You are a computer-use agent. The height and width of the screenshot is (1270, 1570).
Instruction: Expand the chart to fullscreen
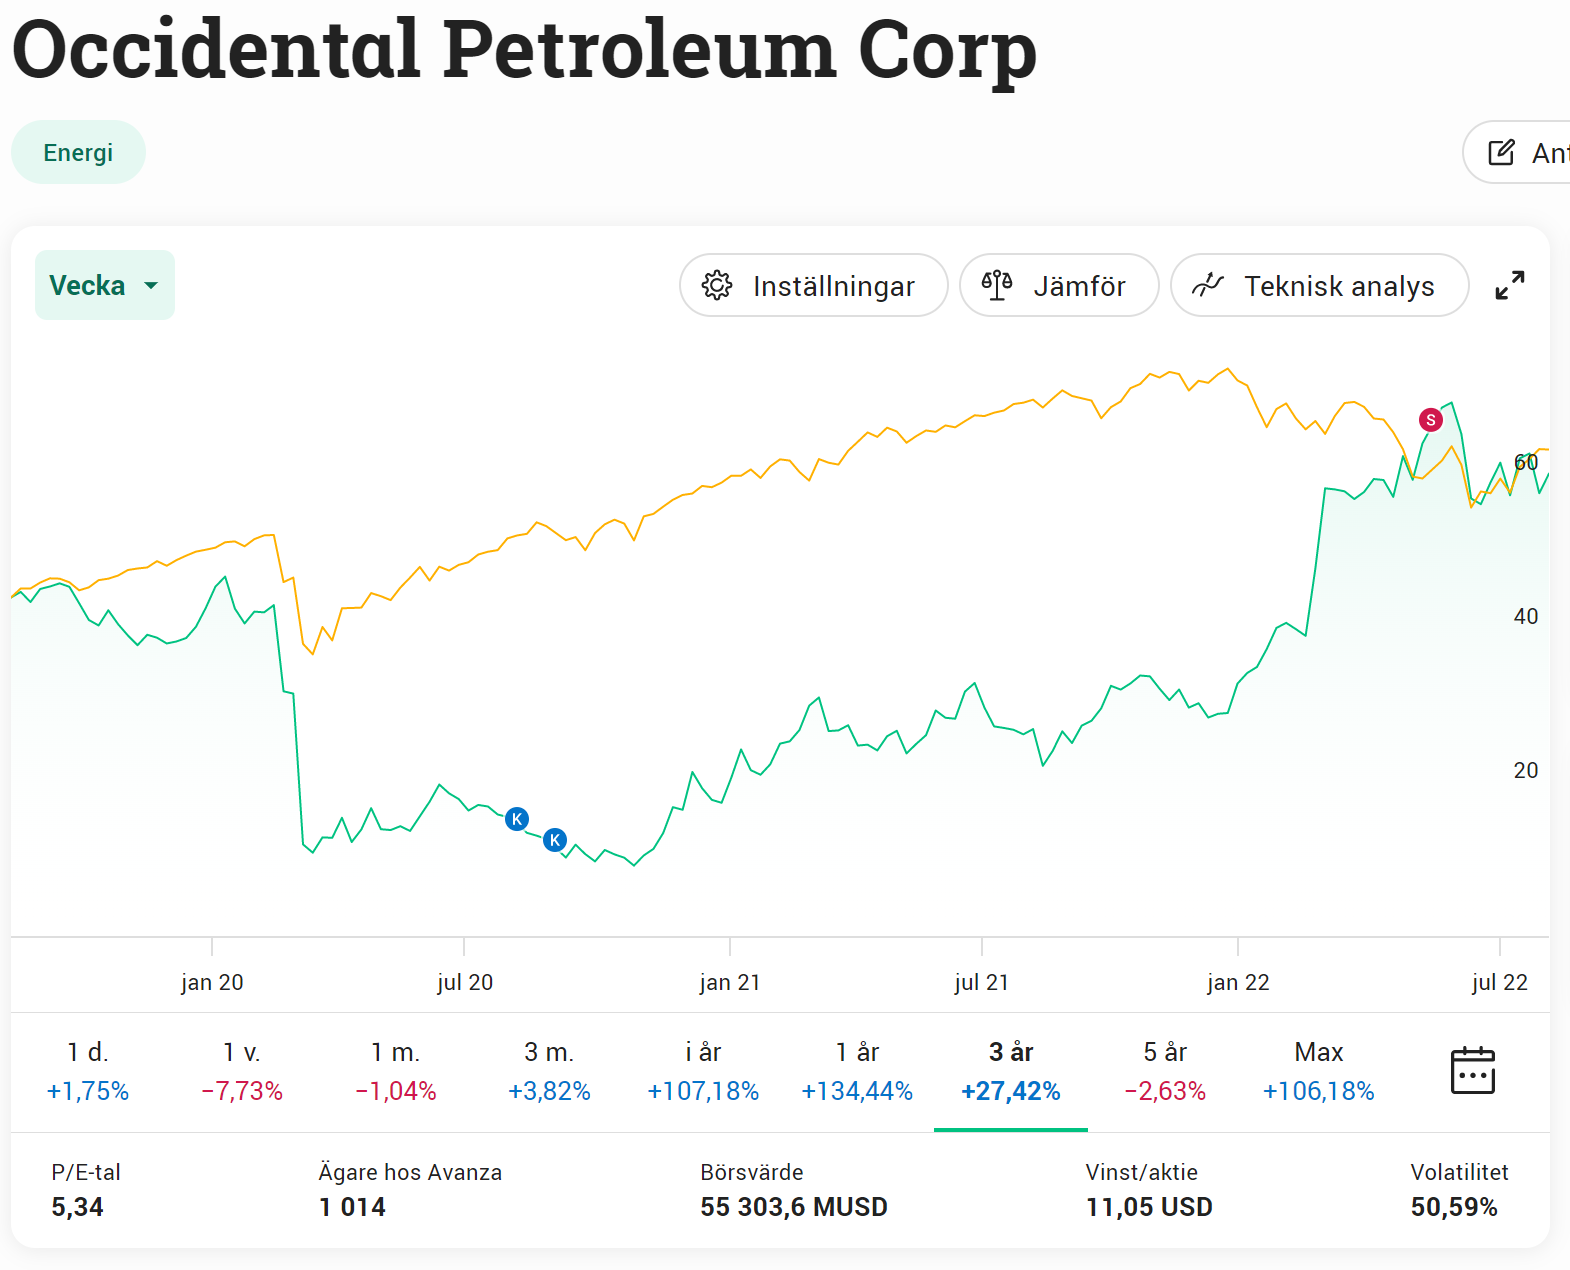coord(1509,286)
